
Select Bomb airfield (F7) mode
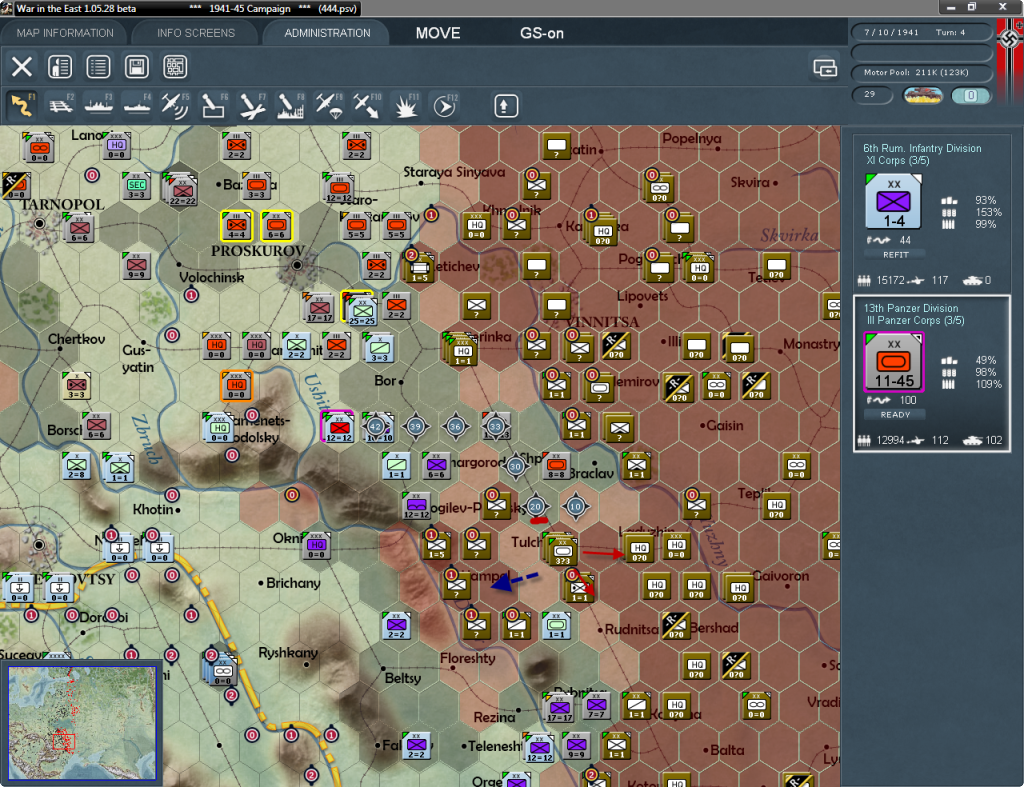(x=252, y=105)
